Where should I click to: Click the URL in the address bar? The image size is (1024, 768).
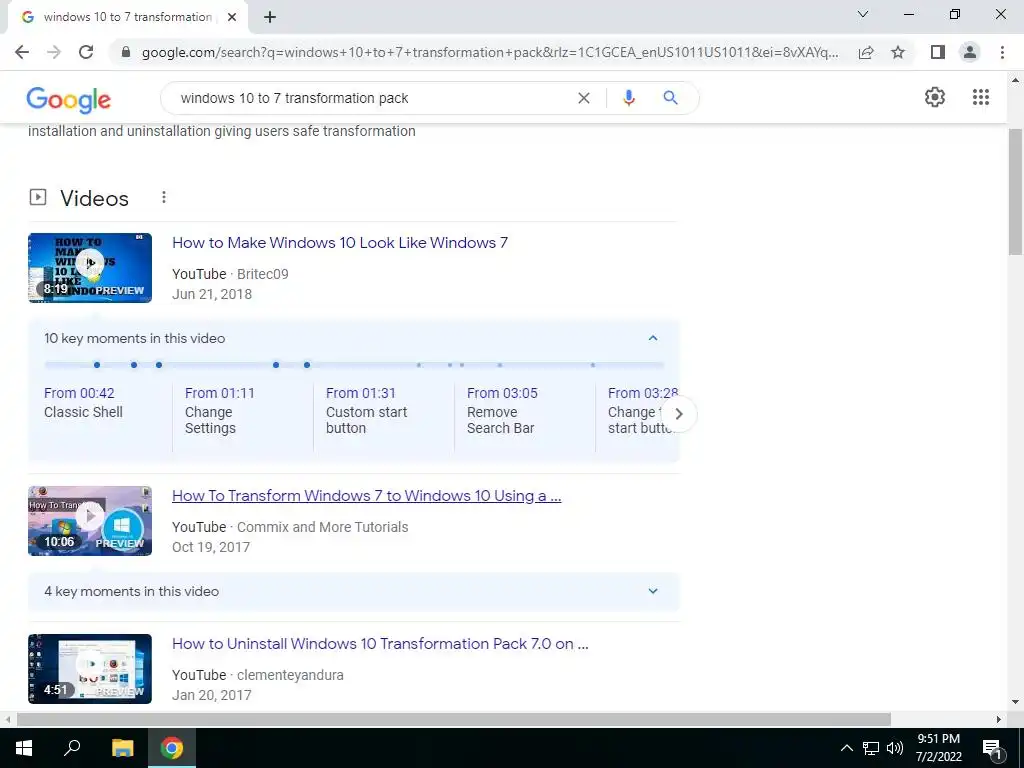click(x=490, y=52)
